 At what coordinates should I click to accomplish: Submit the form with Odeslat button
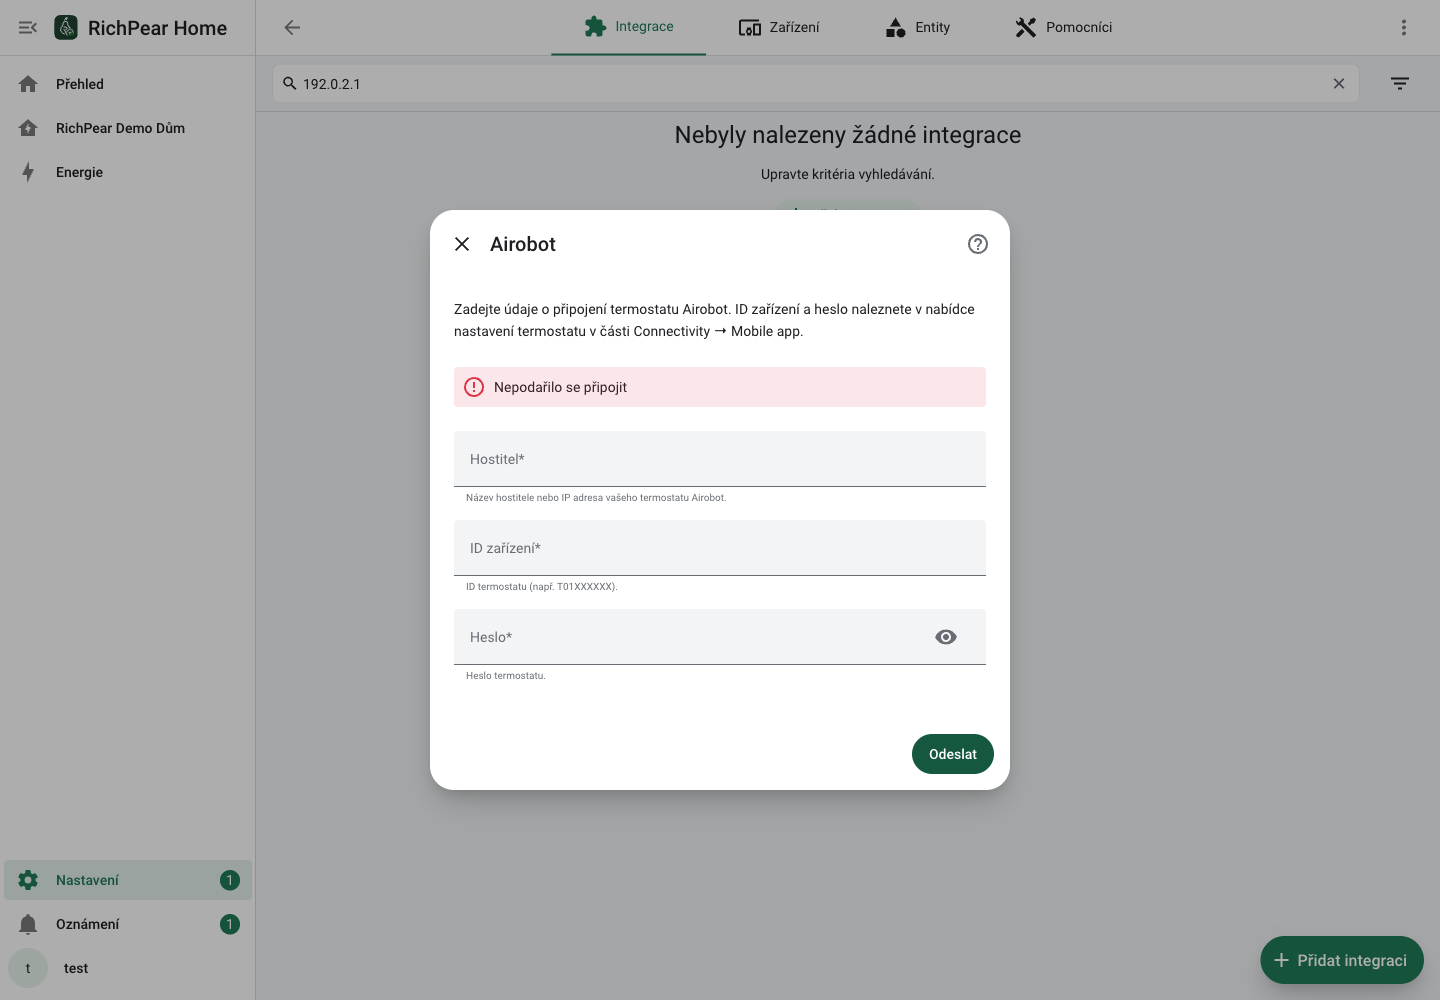coord(953,754)
